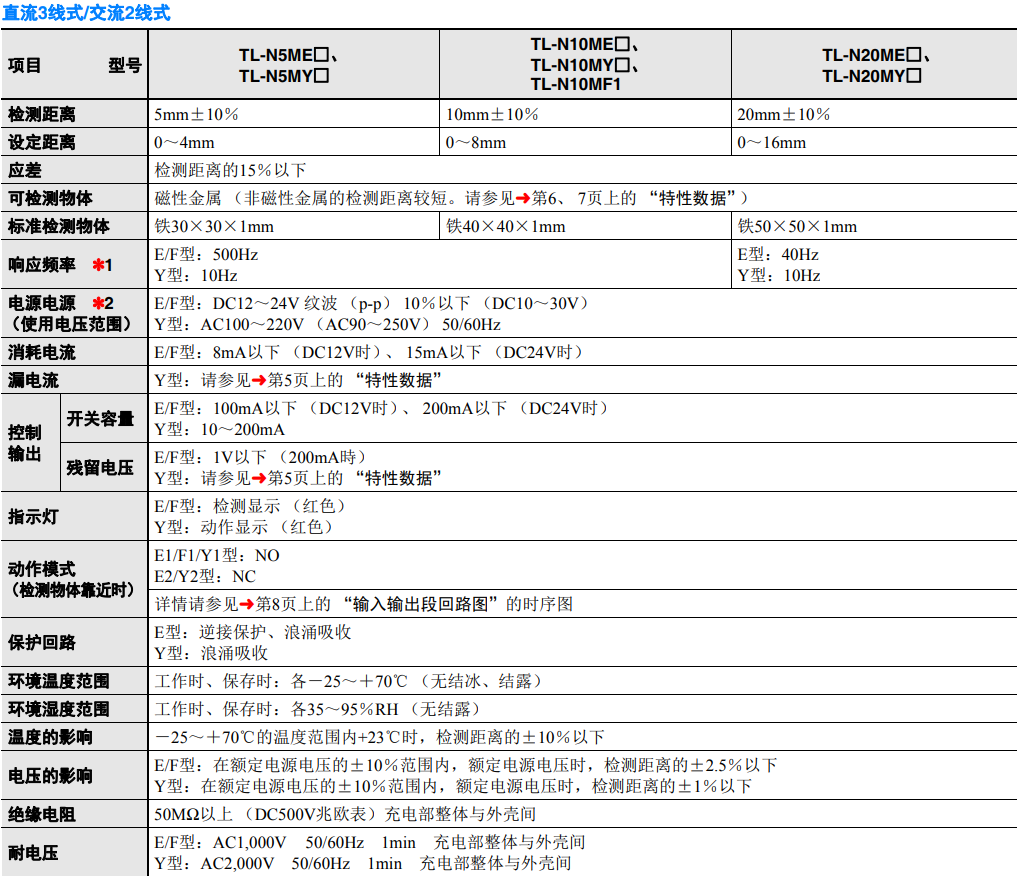1017x876 pixels.
Task: Click the 消耗电流 row label
Action: coord(42,353)
